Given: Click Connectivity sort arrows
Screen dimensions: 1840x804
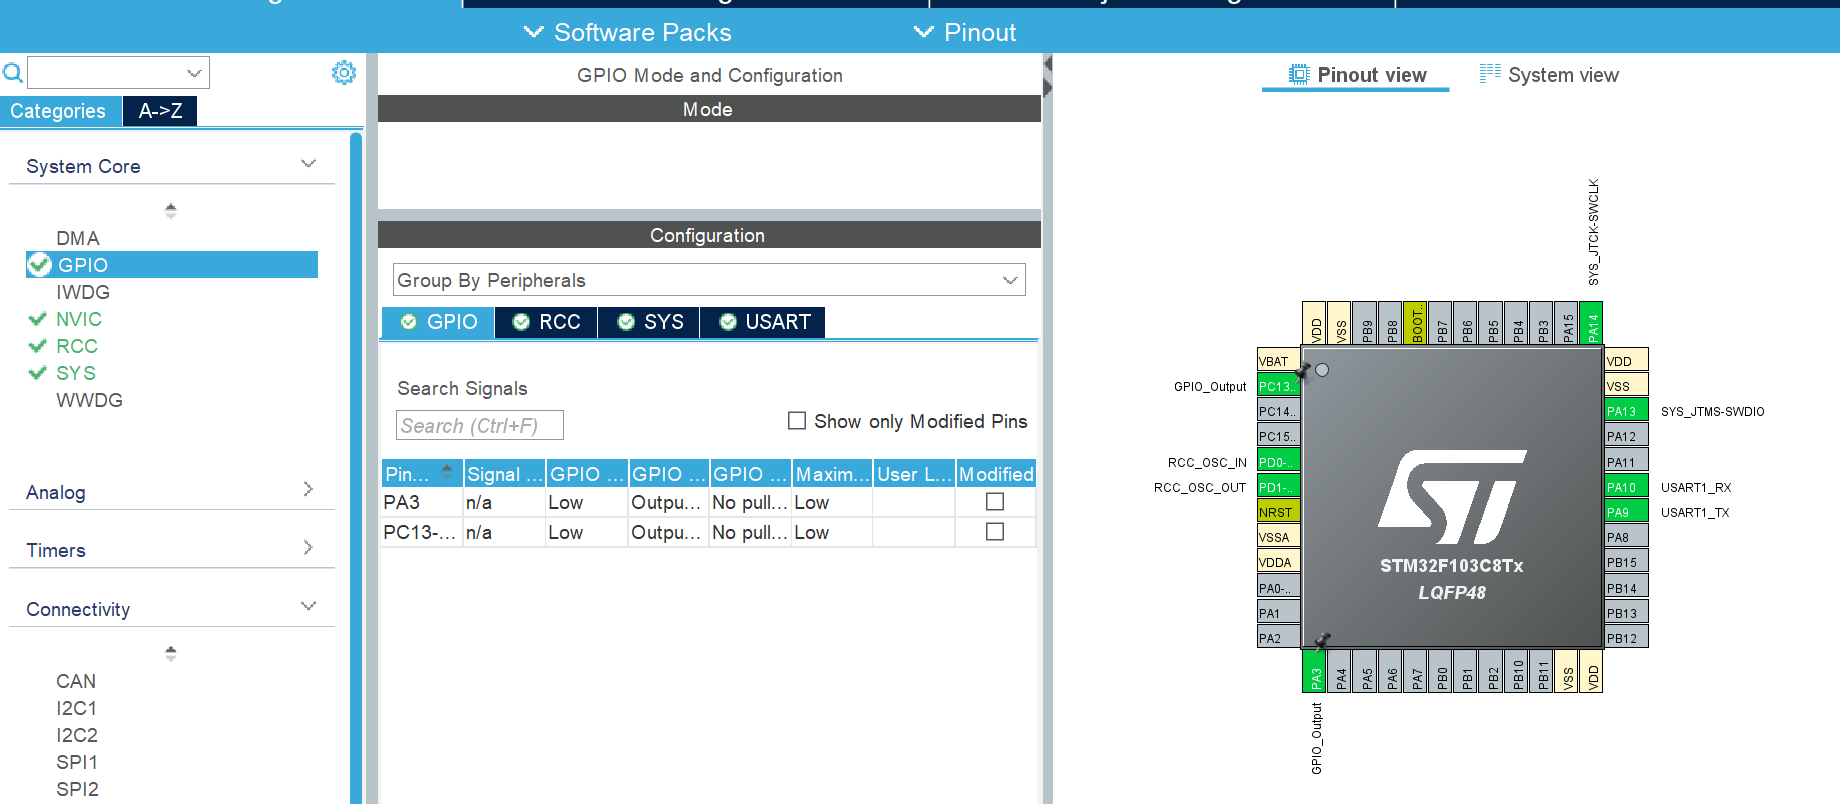Looking at the screenshot, I should [171, 654].
